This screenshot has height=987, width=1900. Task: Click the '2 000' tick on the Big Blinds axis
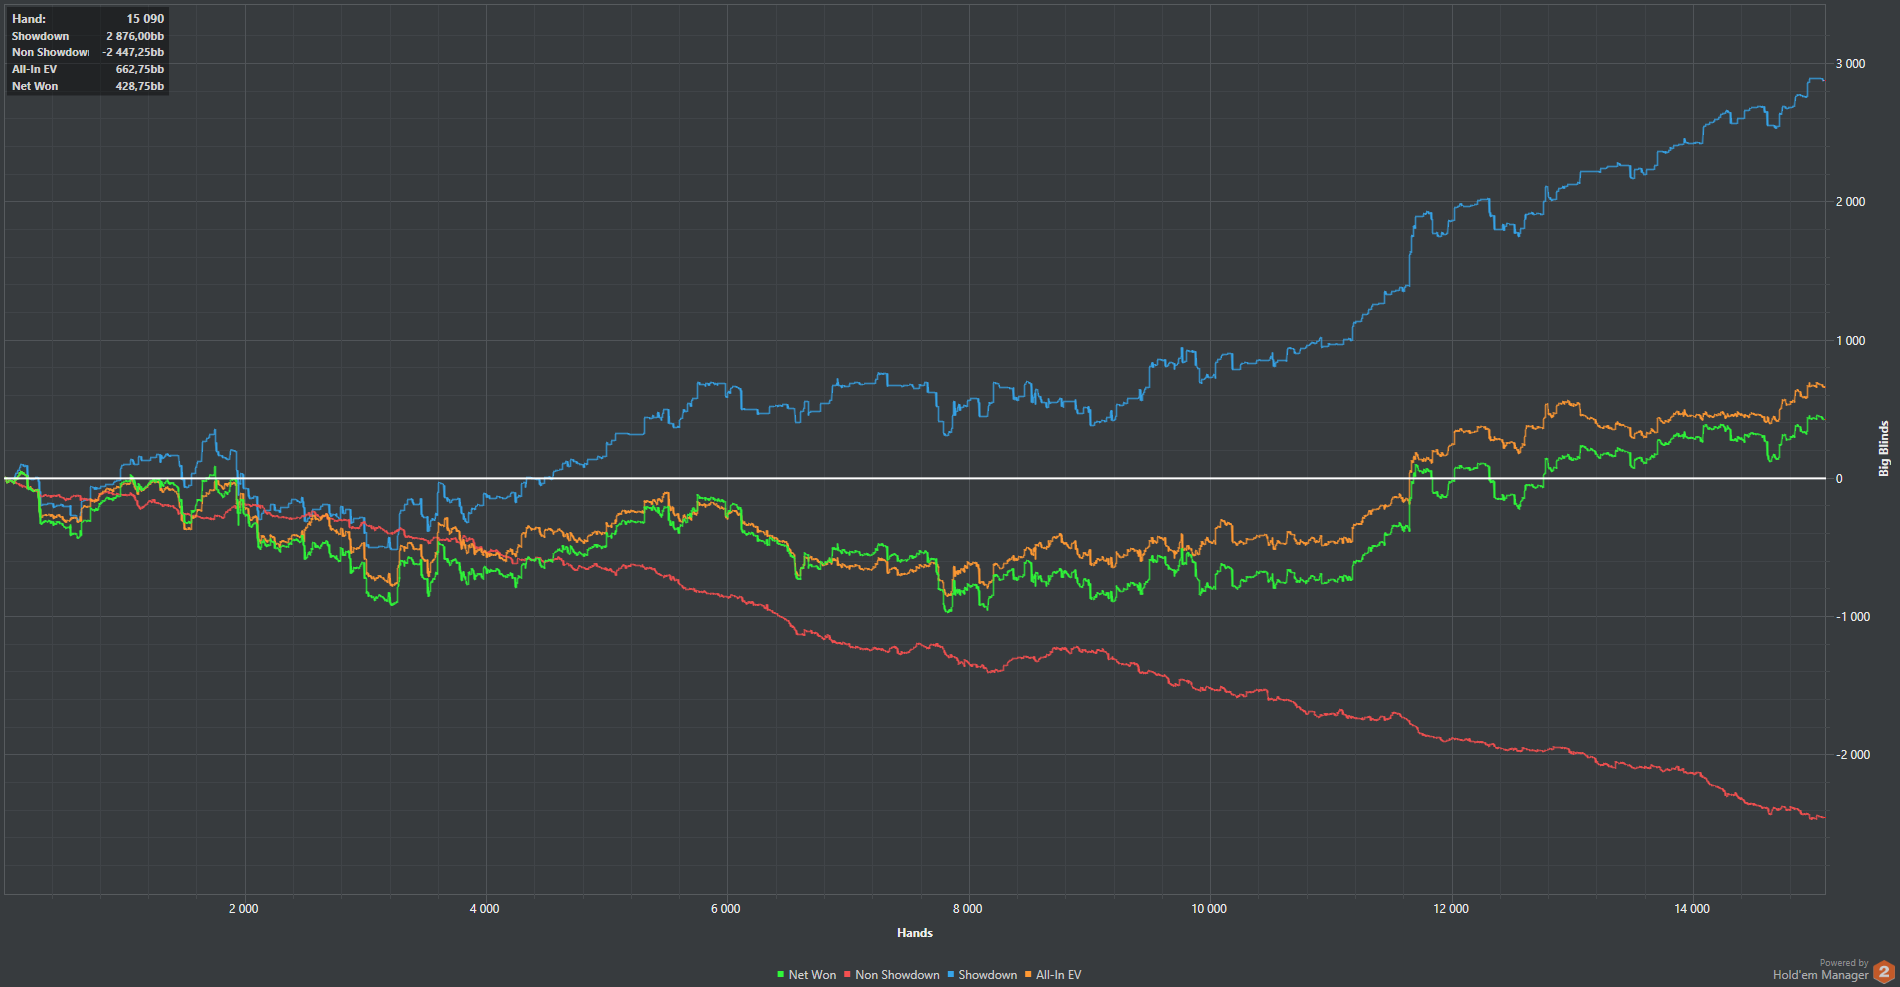(1850, 202)
